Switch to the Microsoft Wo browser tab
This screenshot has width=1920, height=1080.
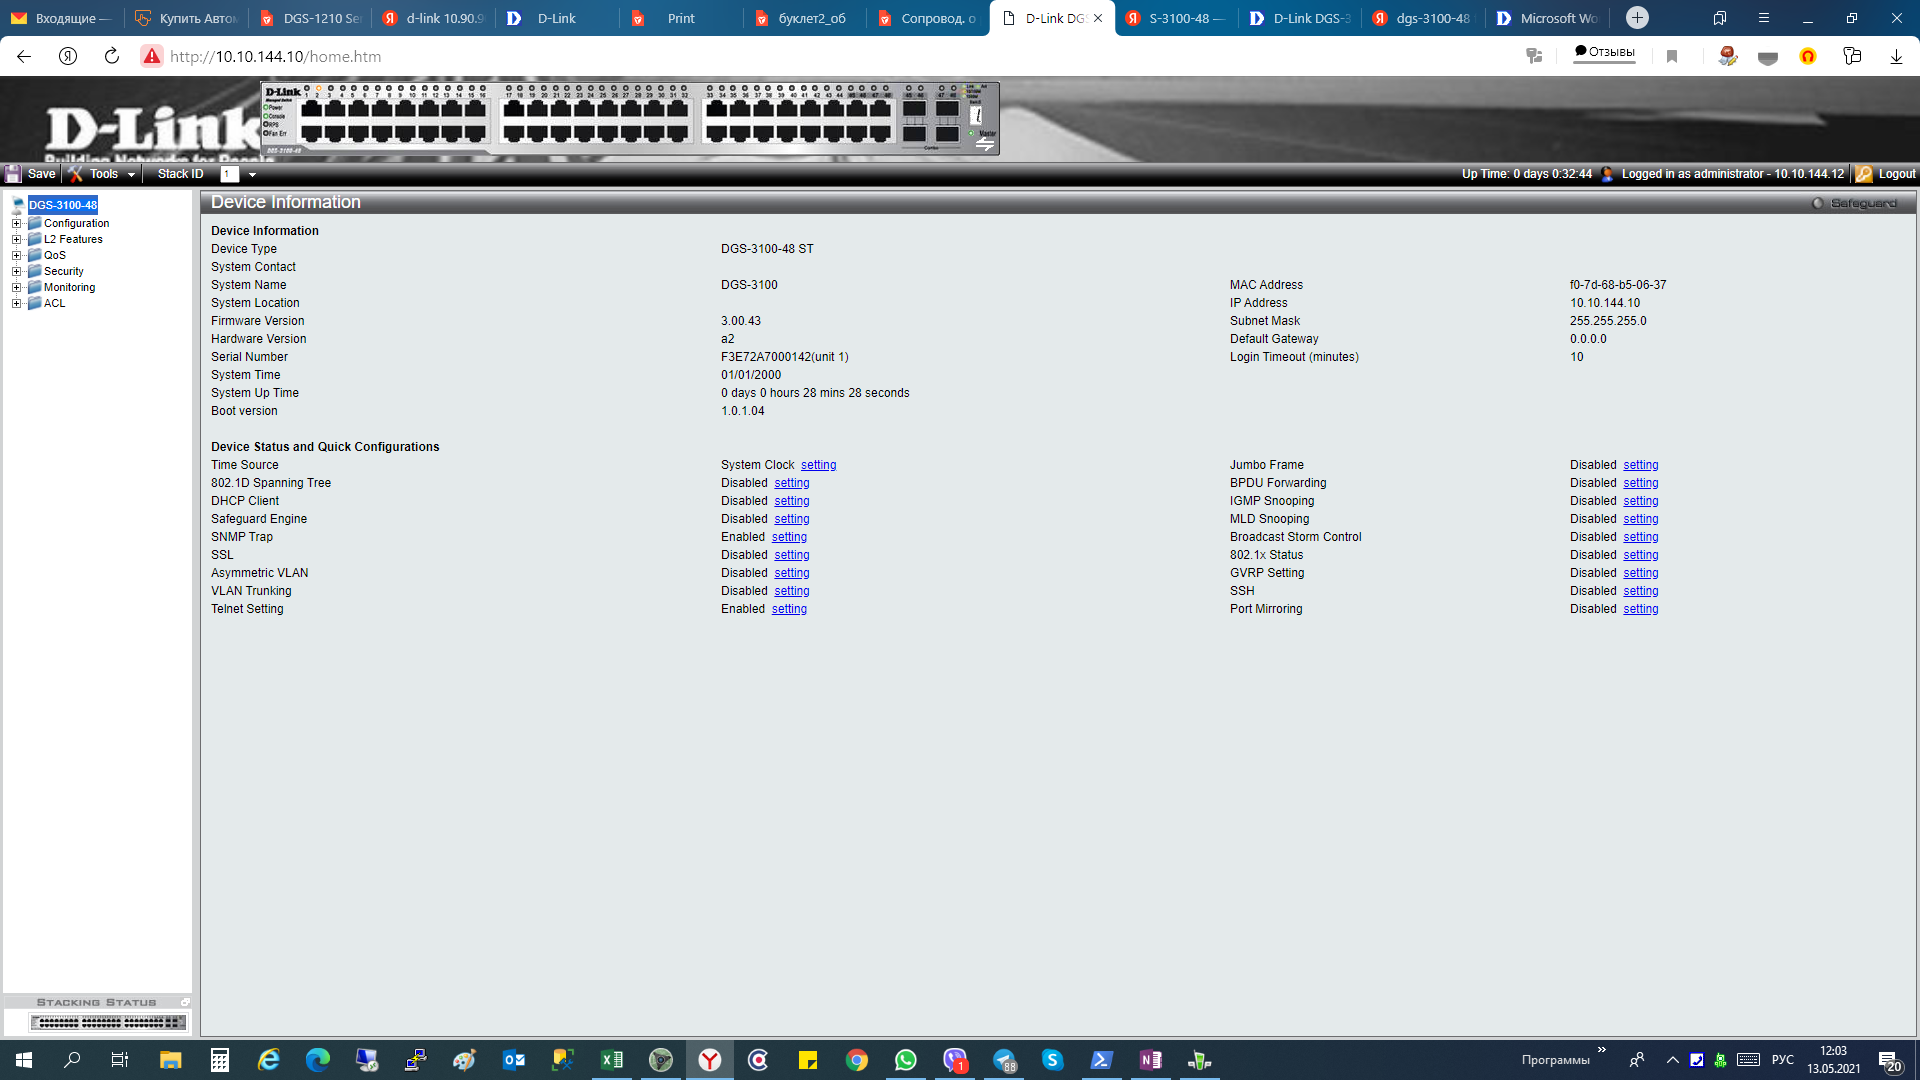1548,18
